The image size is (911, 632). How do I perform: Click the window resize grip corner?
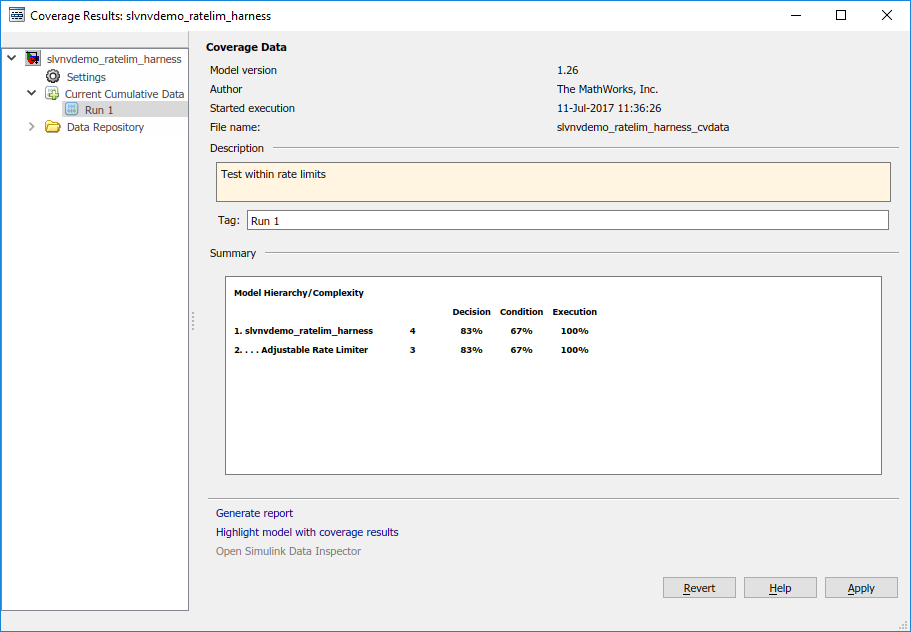pos(903,624)
